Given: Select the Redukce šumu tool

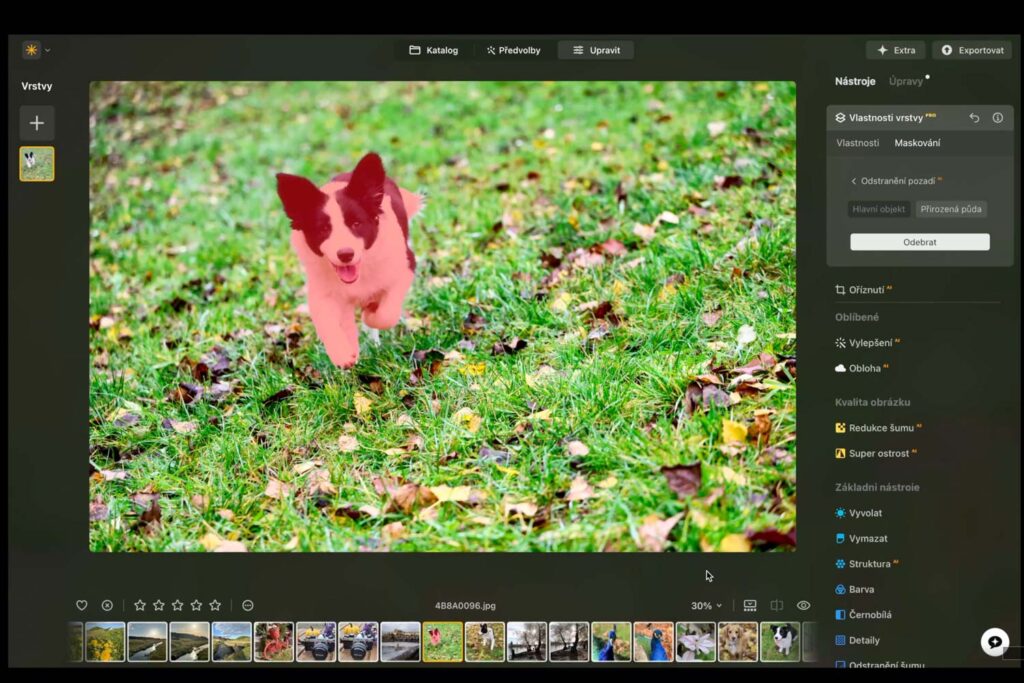Looking at the screenshot, I should pos(880,427).
